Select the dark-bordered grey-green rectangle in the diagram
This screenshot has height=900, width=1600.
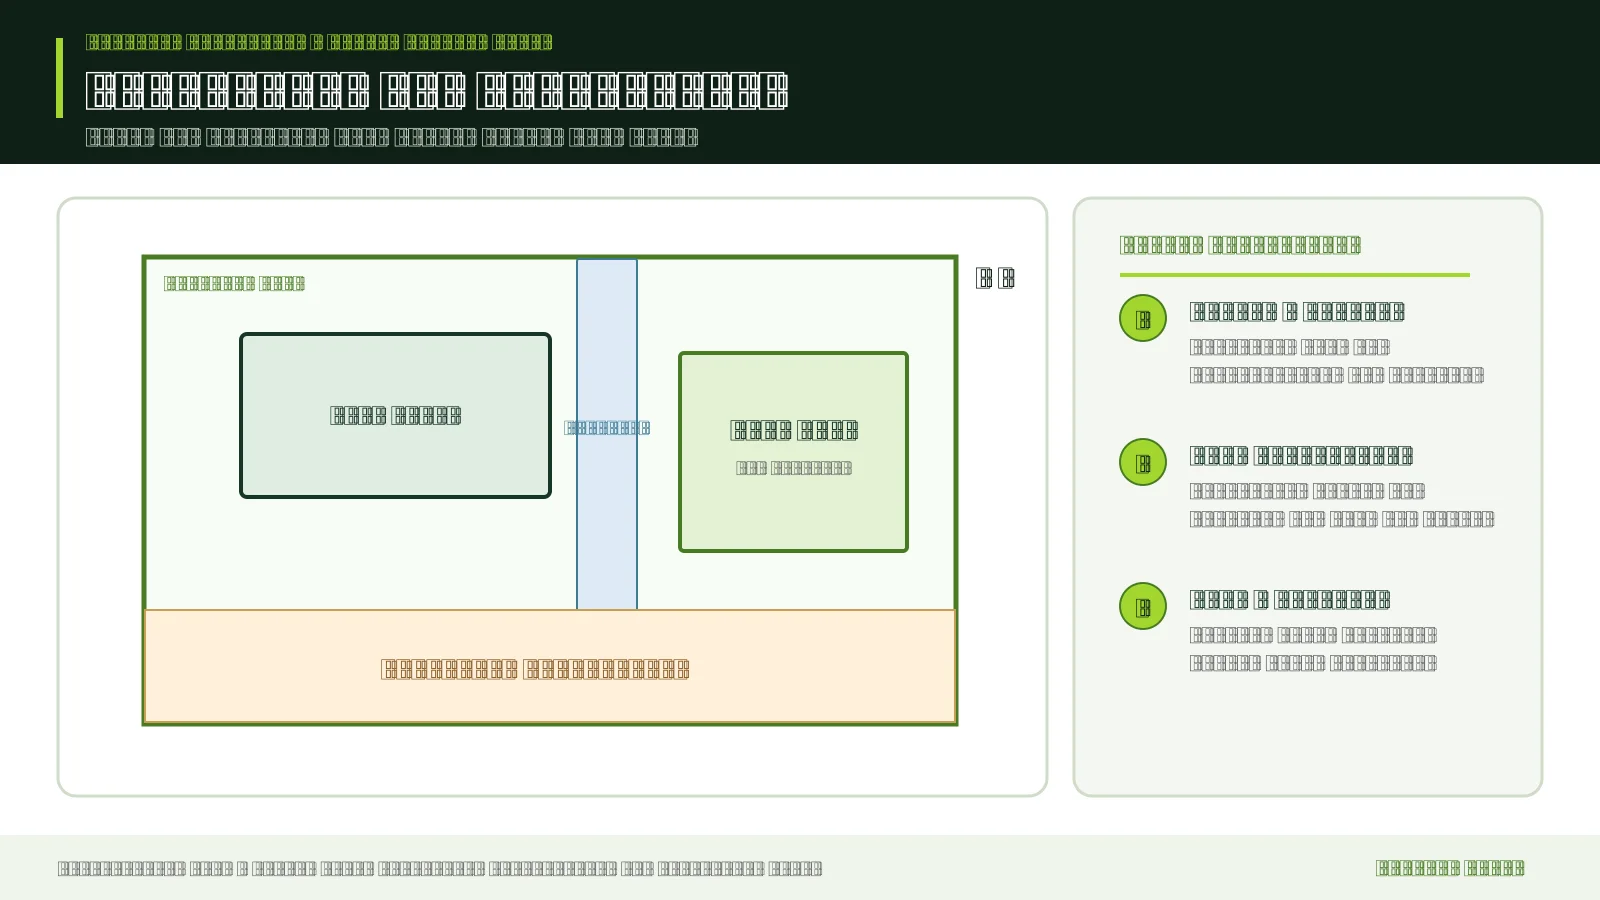click(x=395, y=415)
